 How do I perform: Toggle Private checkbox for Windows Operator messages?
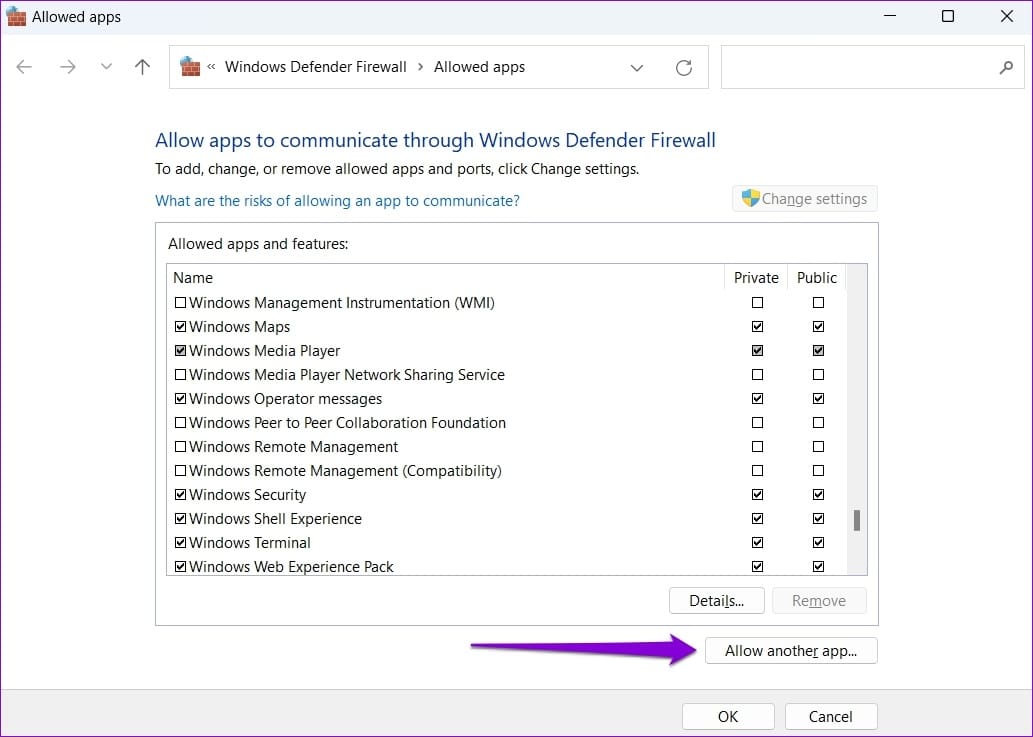point(758,398)
